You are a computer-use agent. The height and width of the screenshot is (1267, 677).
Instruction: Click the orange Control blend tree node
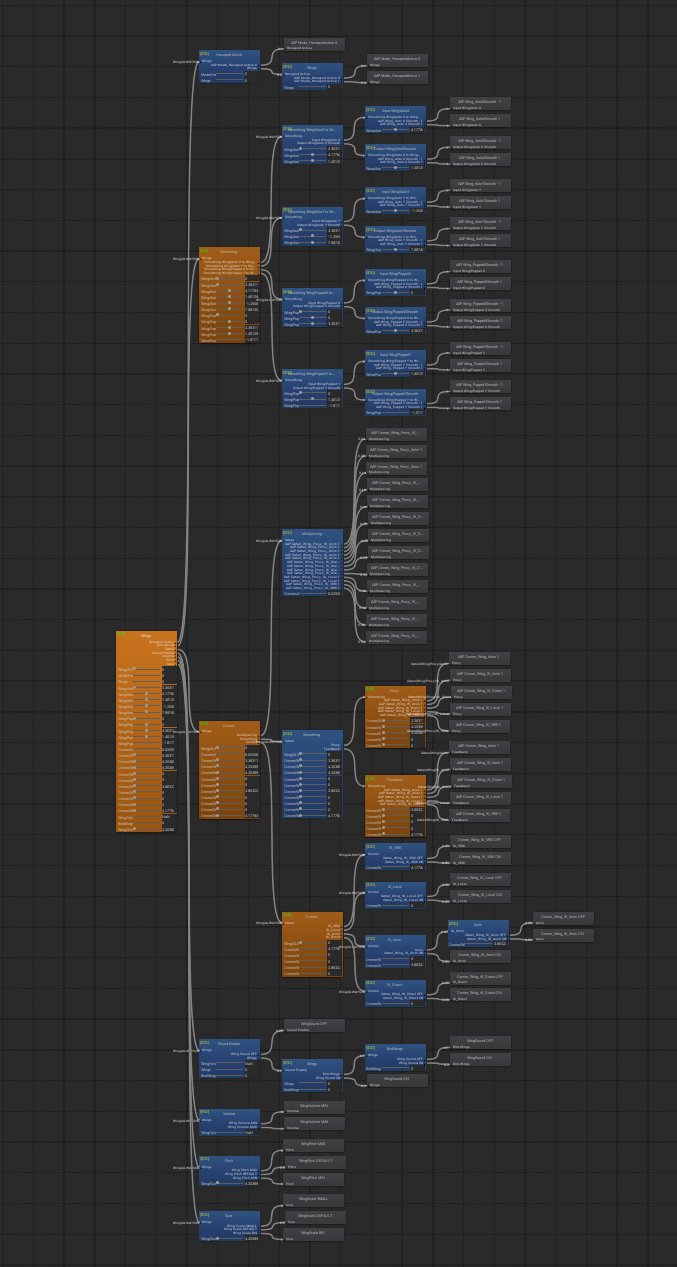click(x=312, y=916)
